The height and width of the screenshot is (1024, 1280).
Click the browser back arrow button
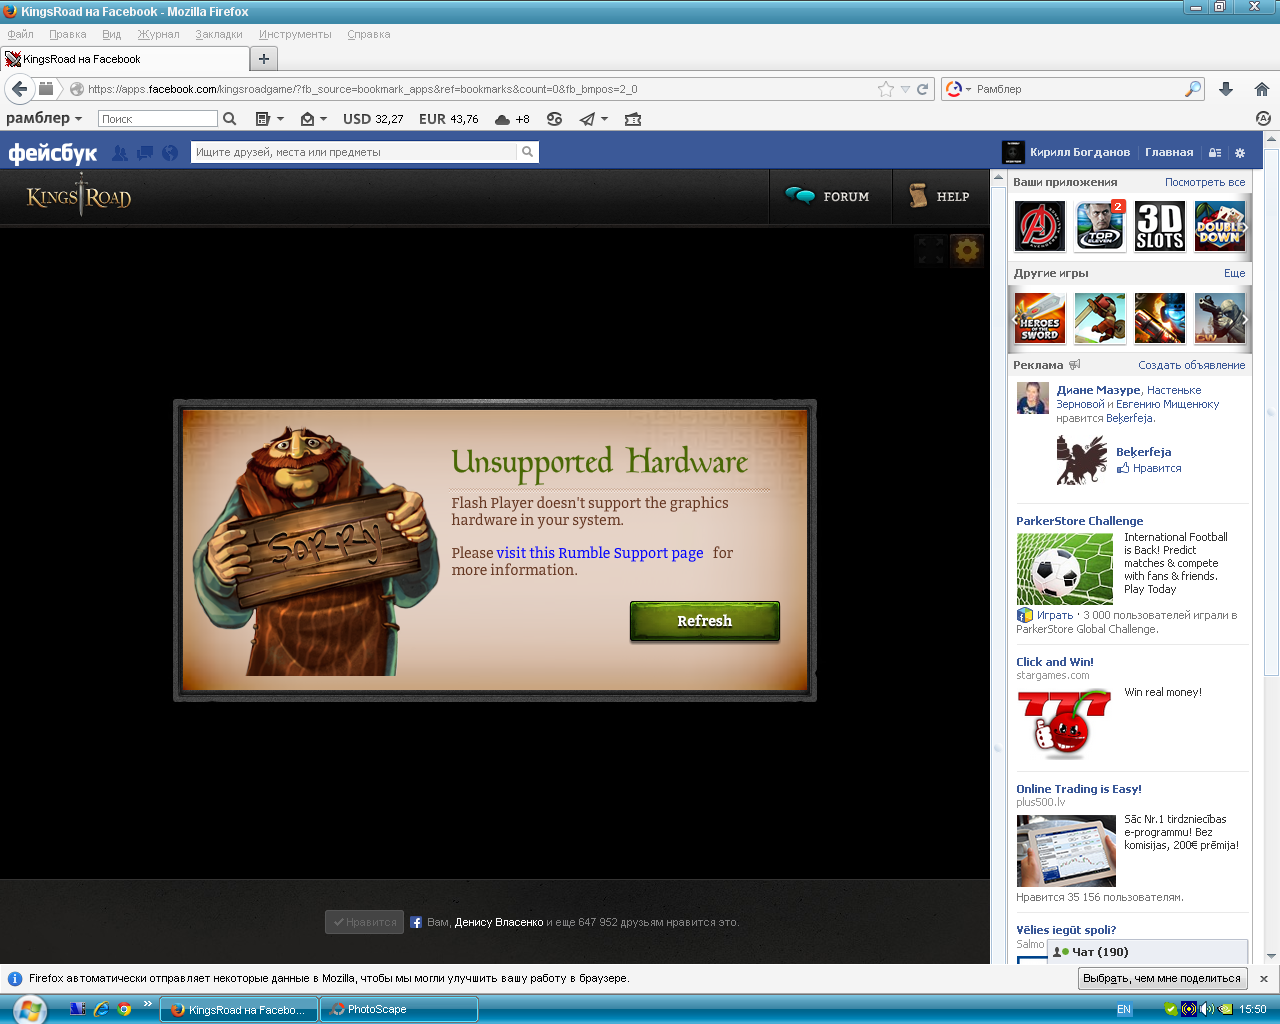[19, 89]
